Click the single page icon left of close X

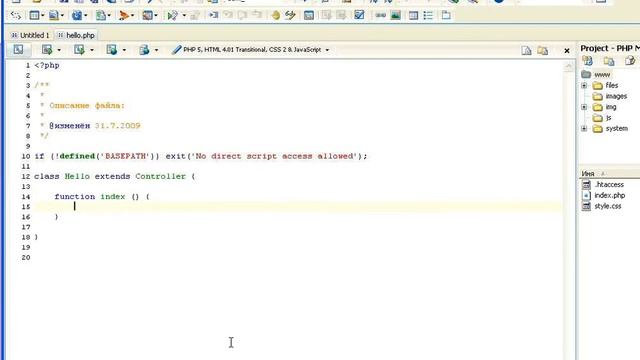527,51
